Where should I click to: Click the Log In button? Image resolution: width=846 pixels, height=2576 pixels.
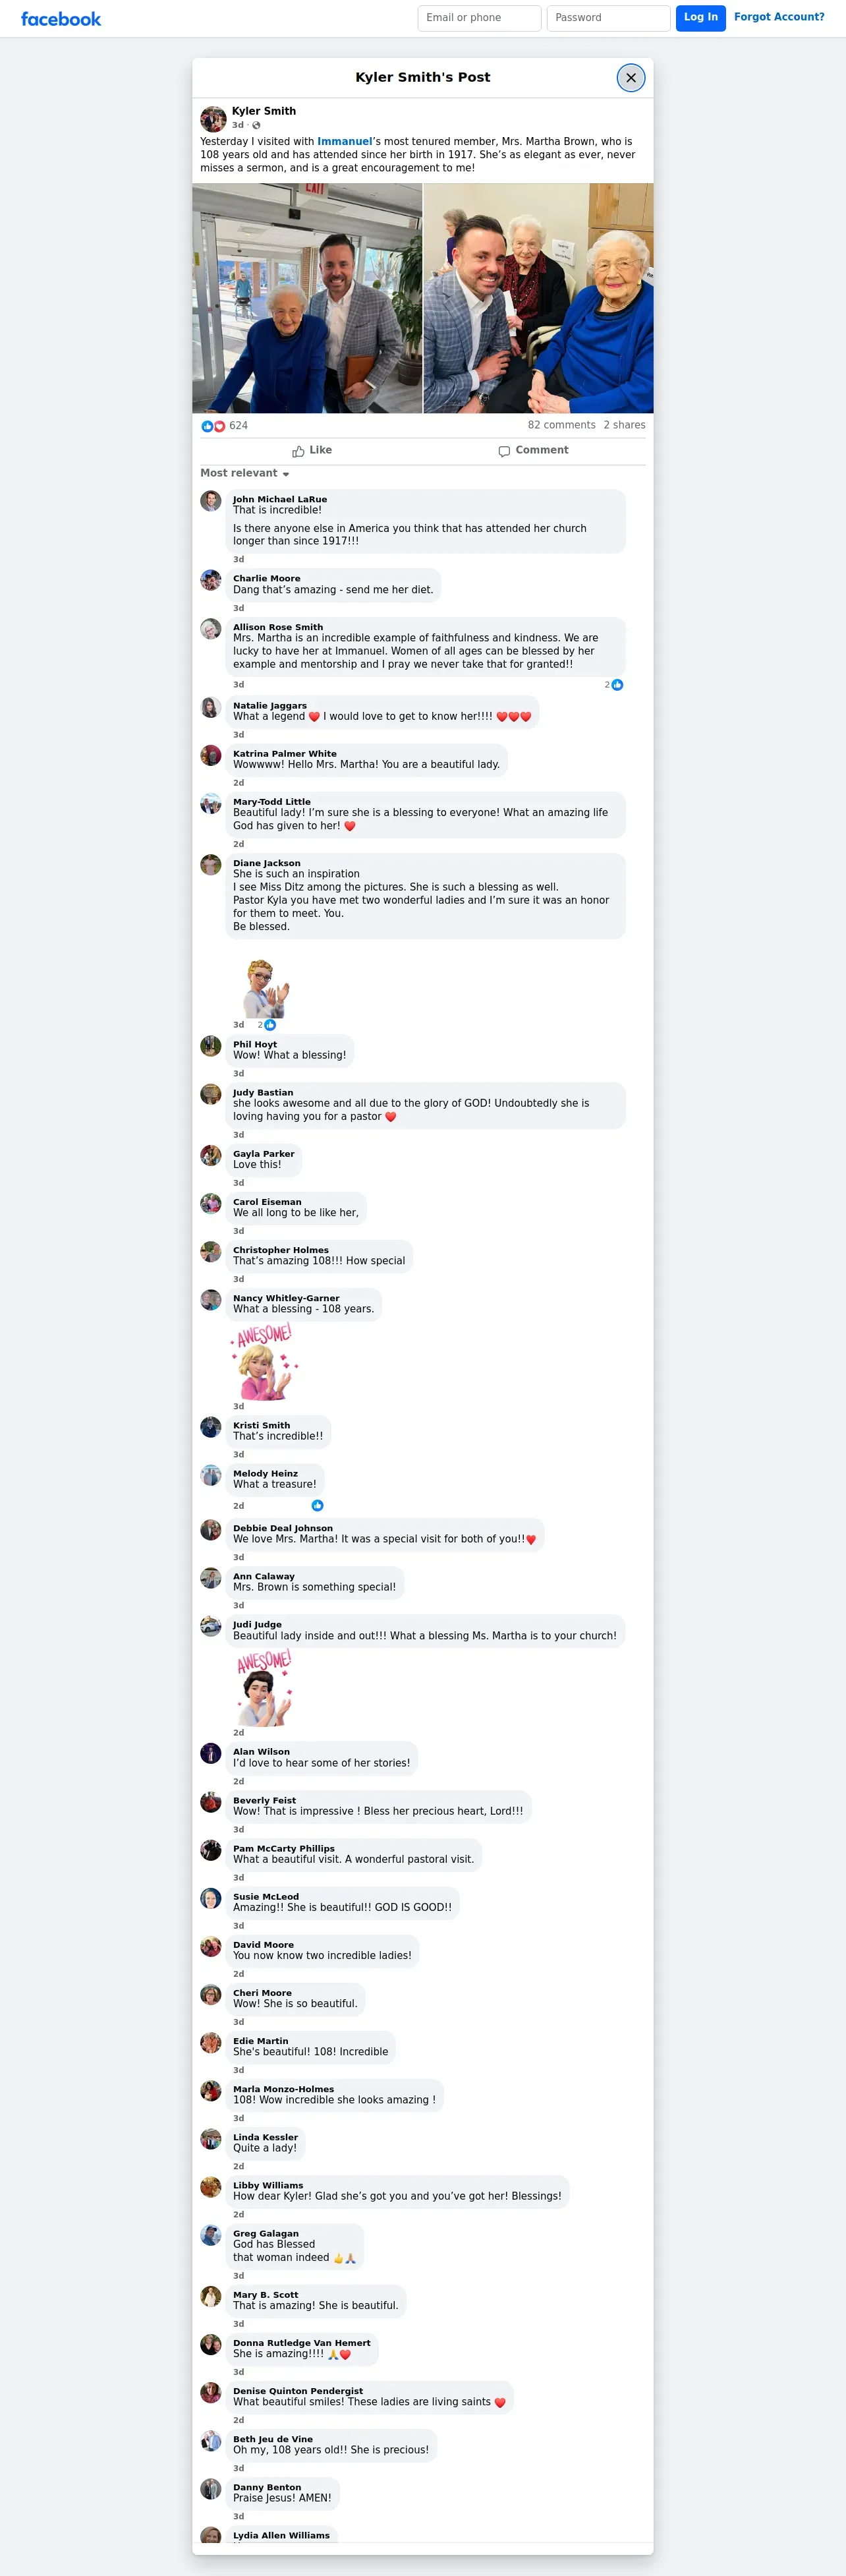tap(700, 18)
